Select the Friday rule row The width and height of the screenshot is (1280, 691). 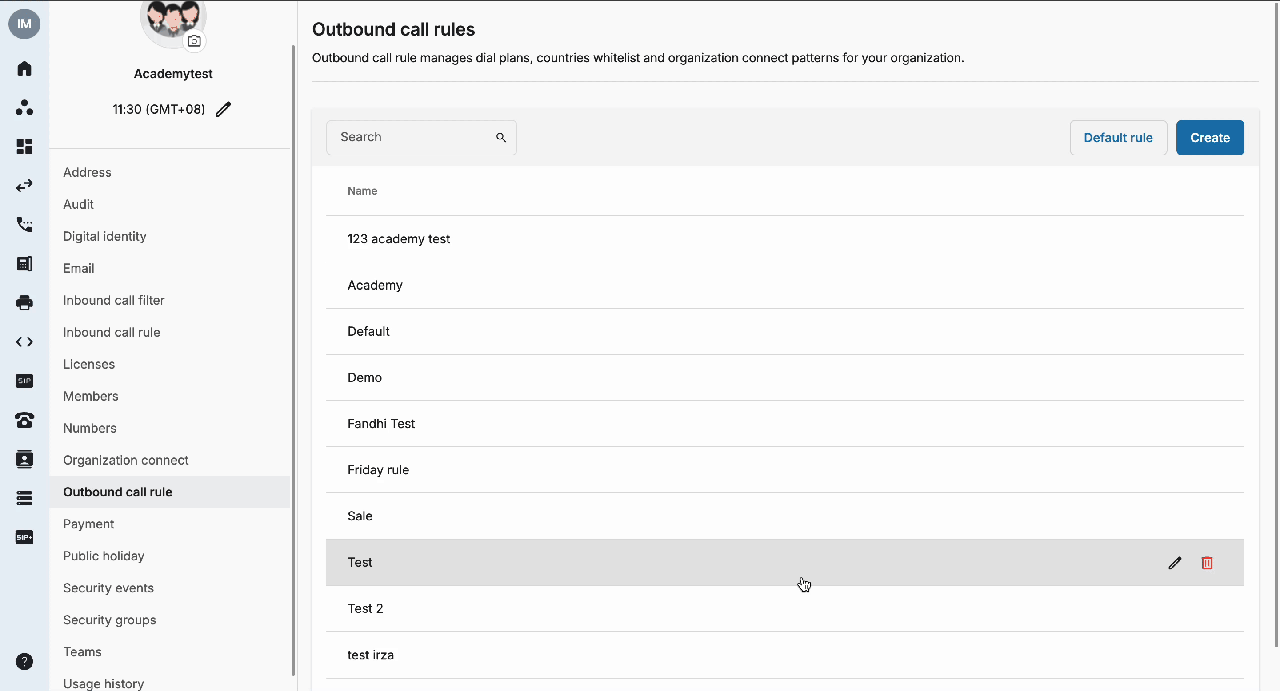(785, 470)
